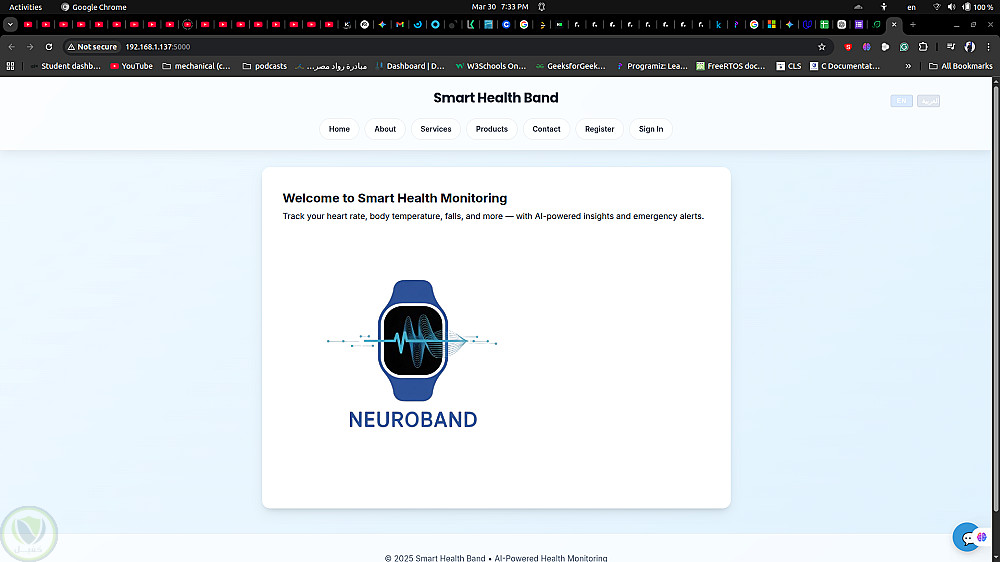Open the FreeRTOS doc... bookmark
Image resolution: width=1000 pixels, height=562 pixels.
click(731, 66)
